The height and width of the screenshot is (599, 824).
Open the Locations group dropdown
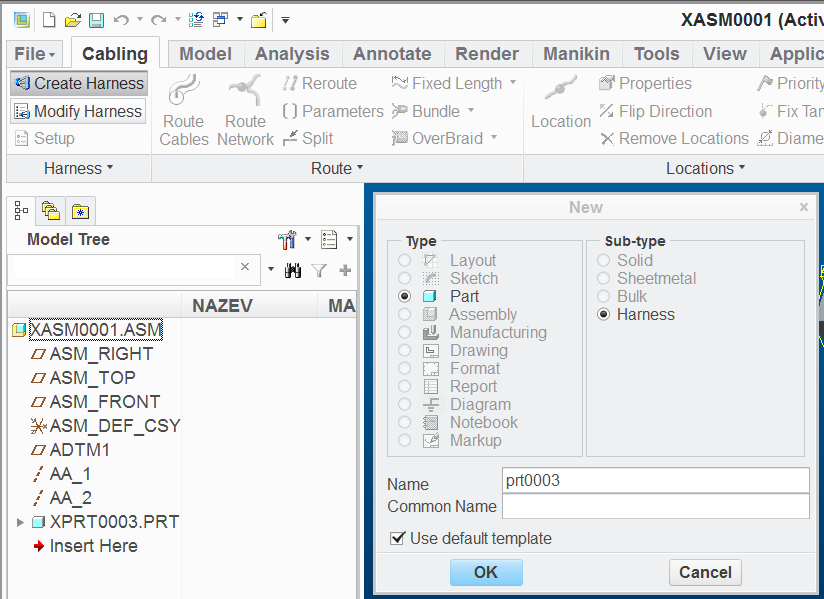(x=705, y=168)
